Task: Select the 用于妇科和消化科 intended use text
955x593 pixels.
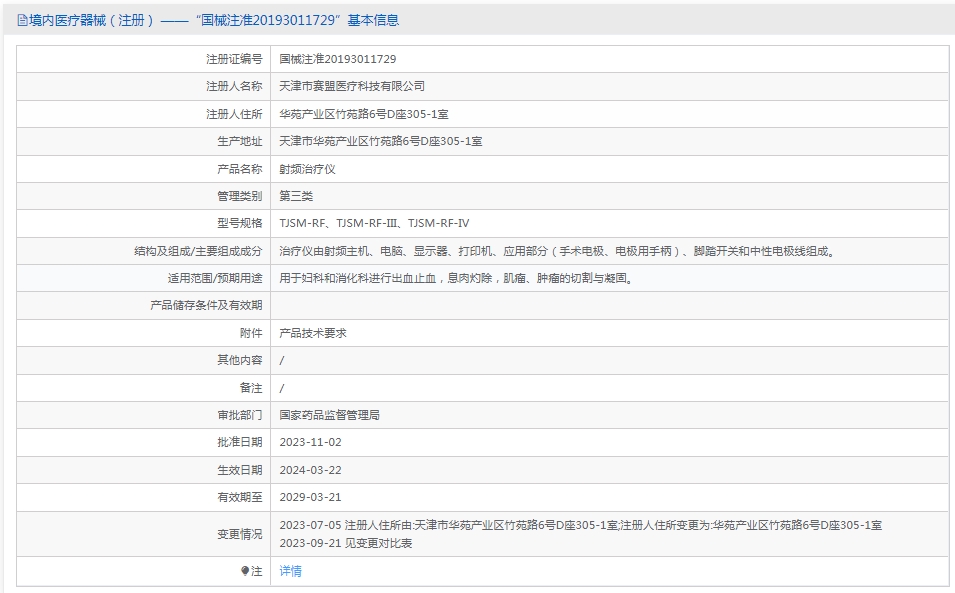Action: click(457, 278)
